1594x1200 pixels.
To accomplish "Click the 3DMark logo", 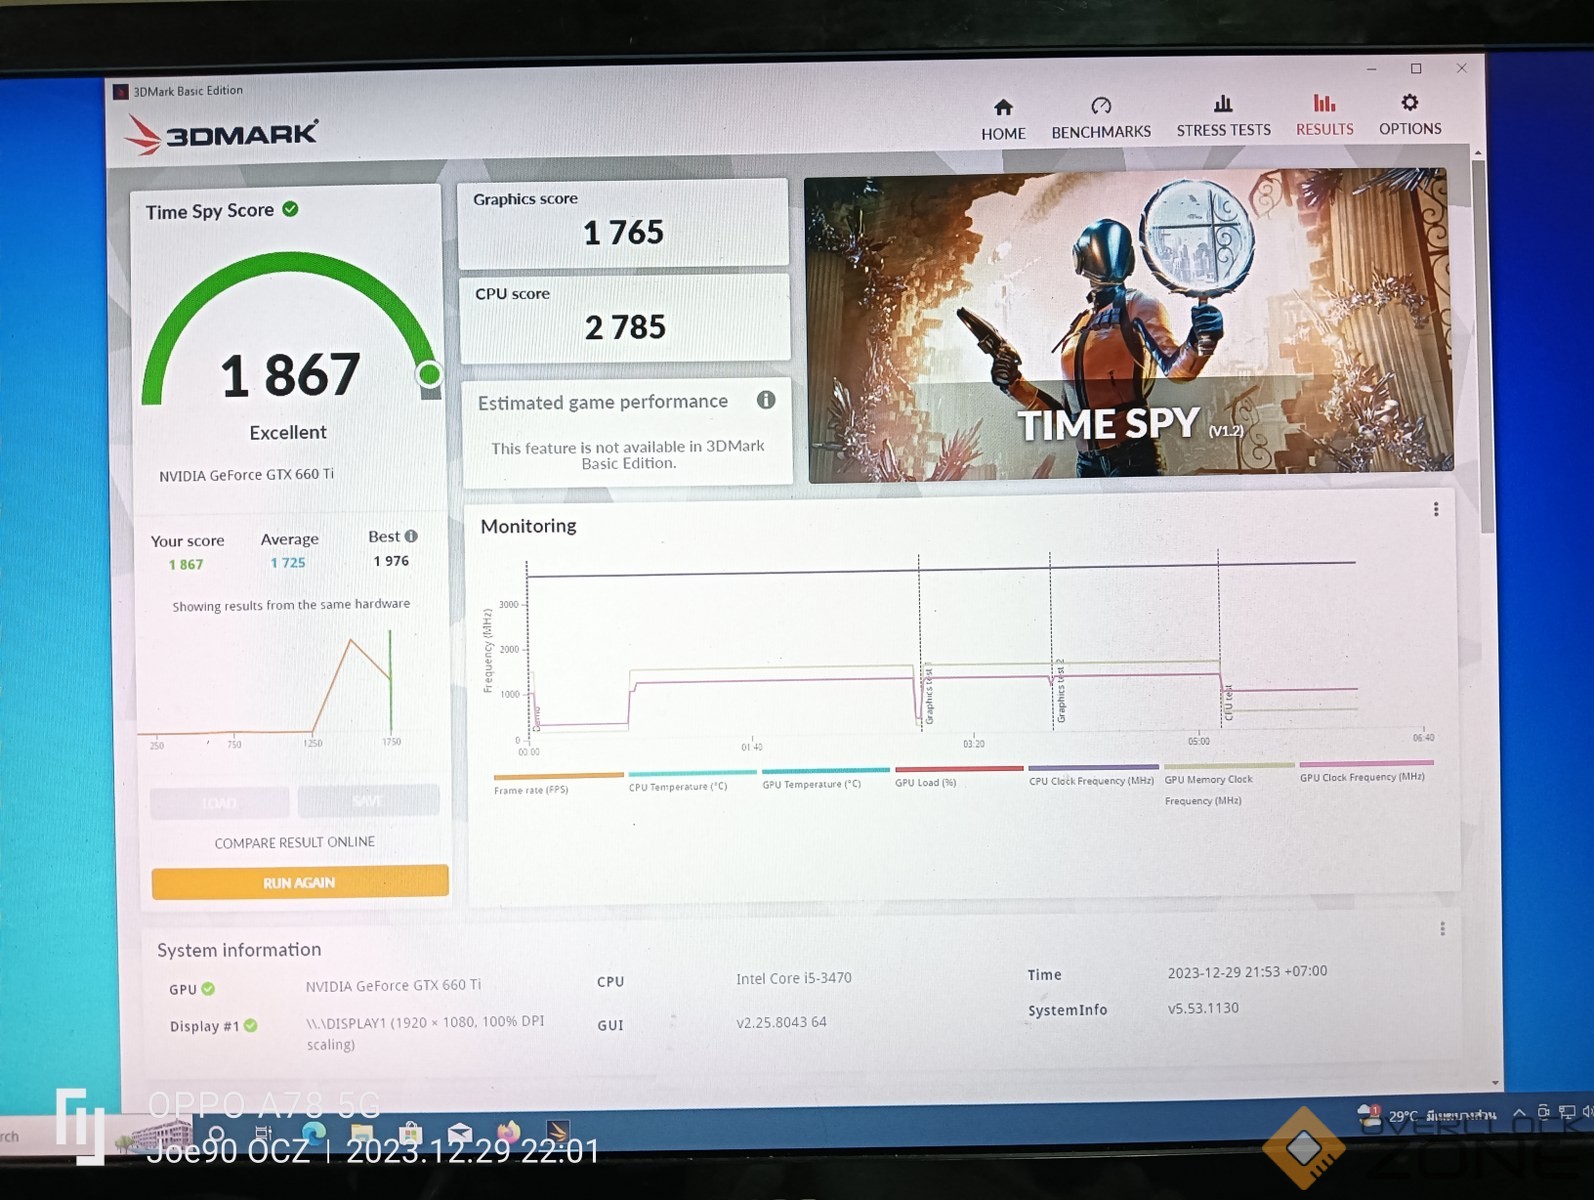I will pyautogui.click(x=221, y=134).
